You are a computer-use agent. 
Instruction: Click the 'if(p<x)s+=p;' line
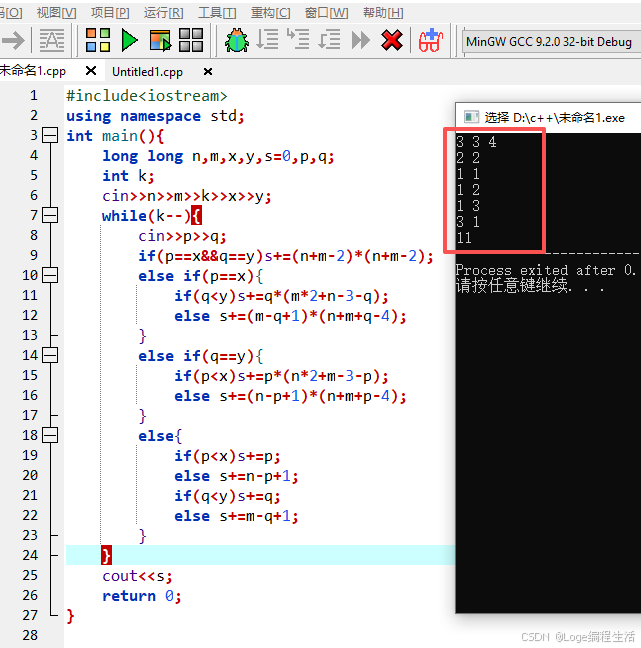[227, 456]
